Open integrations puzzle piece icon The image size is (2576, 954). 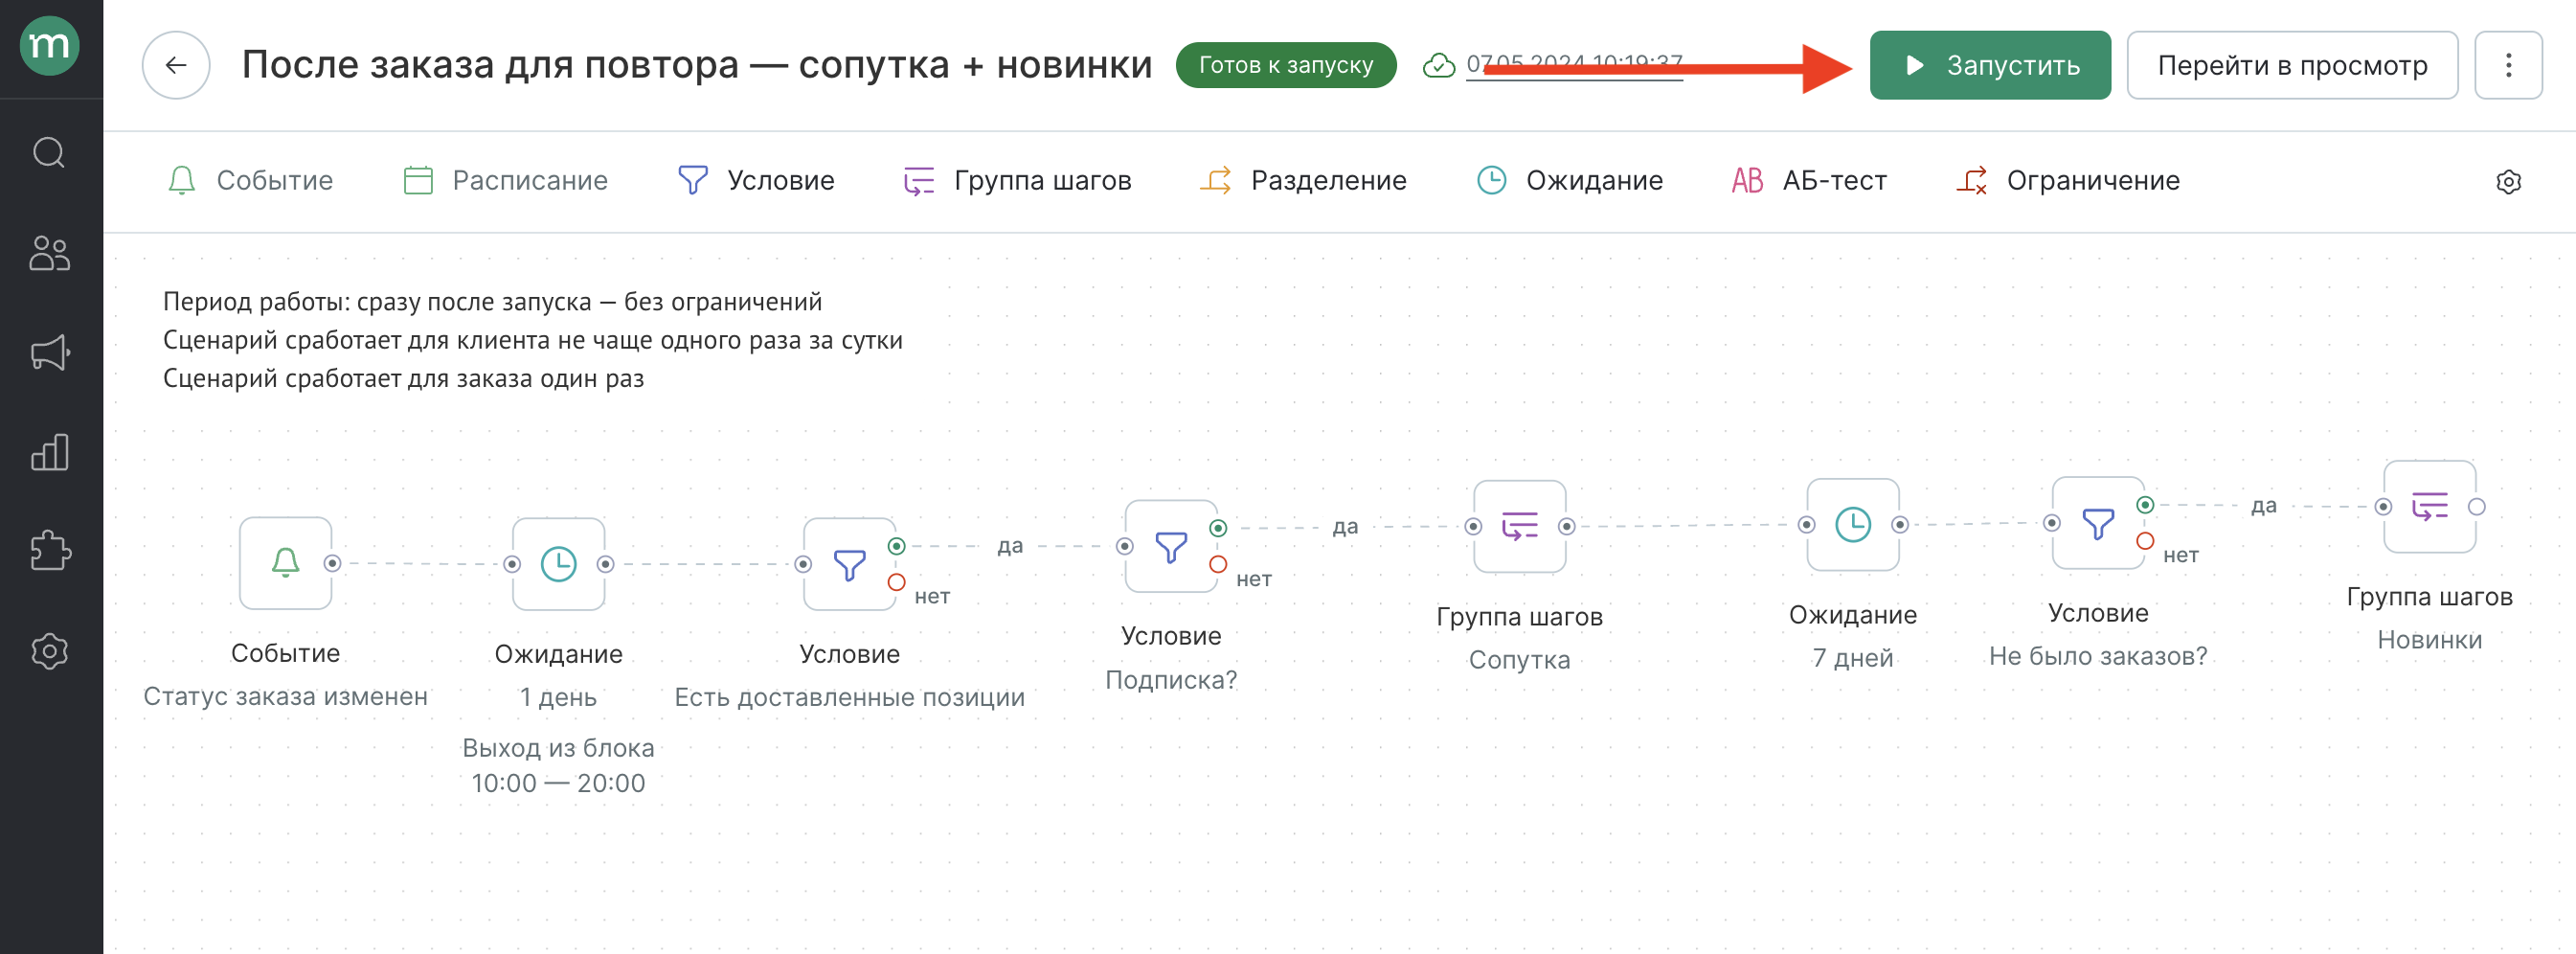coord(50,551)
